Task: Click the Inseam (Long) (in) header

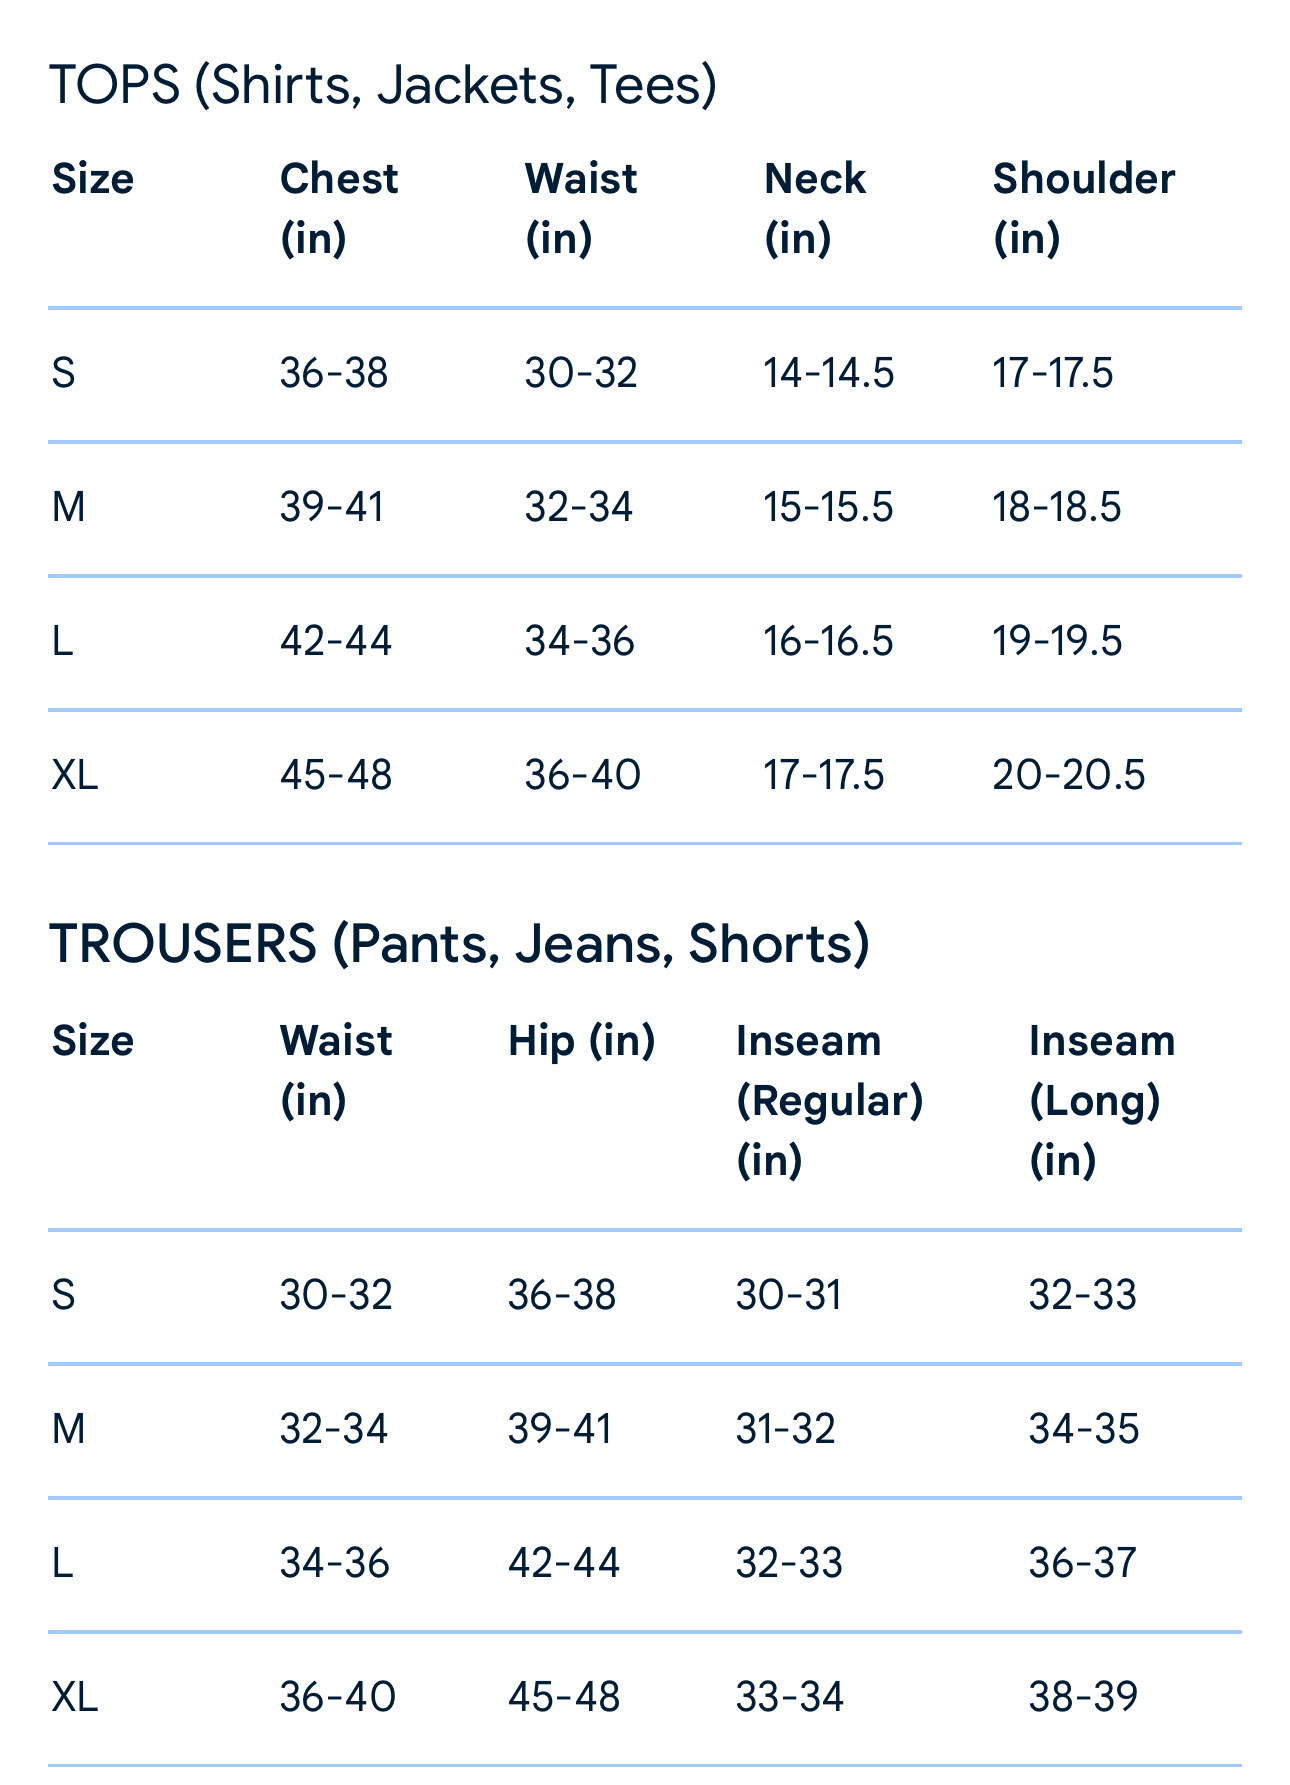Action: point(1102,1100)
